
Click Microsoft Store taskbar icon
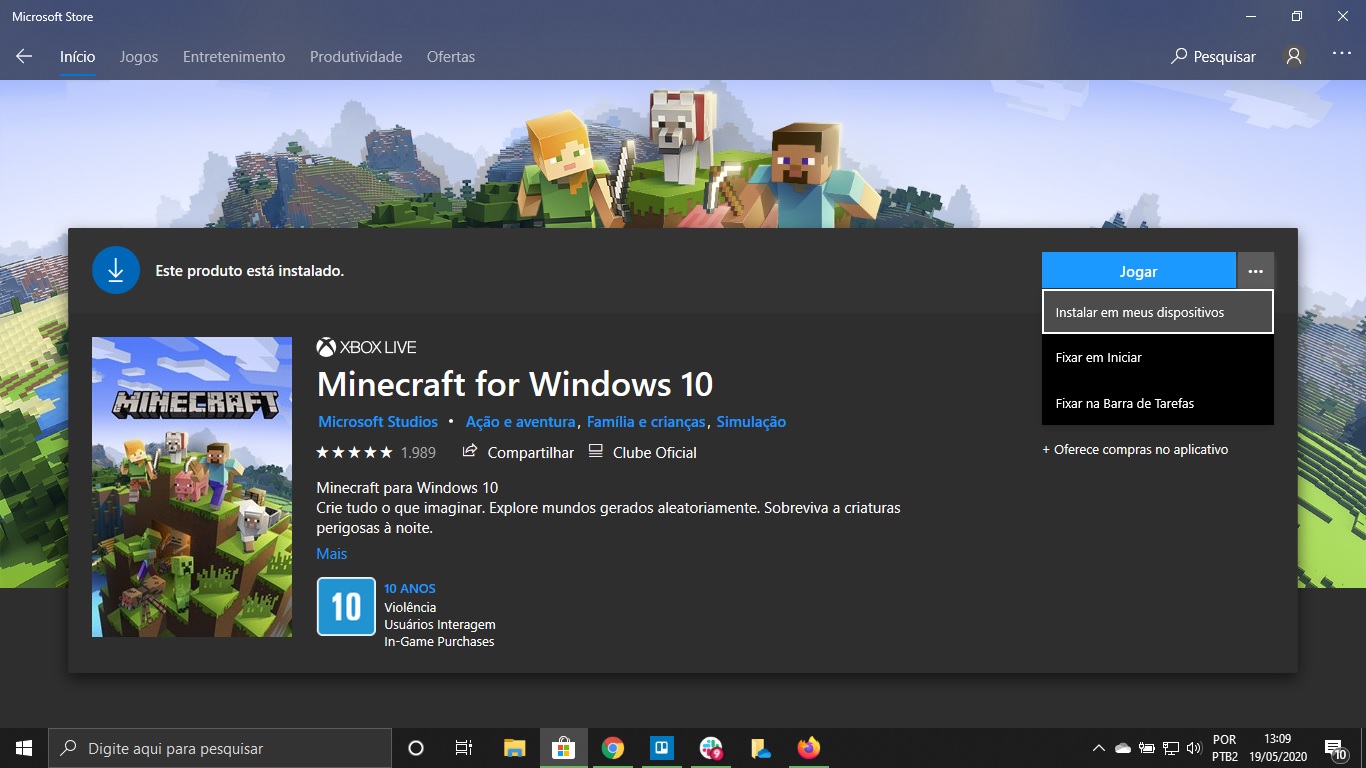(x=564, y=748)
